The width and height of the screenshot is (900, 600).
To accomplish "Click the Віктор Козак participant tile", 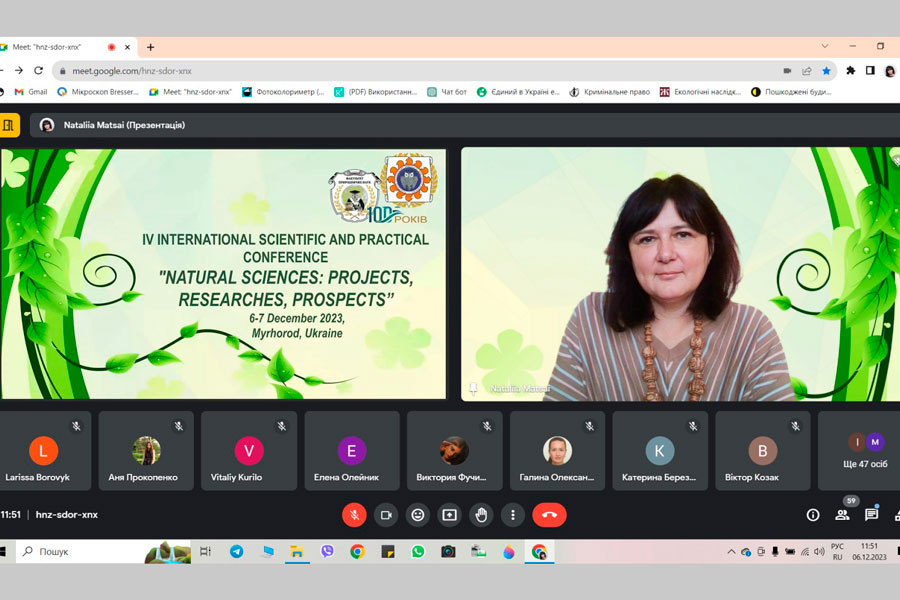I will (x=762, y=451).
